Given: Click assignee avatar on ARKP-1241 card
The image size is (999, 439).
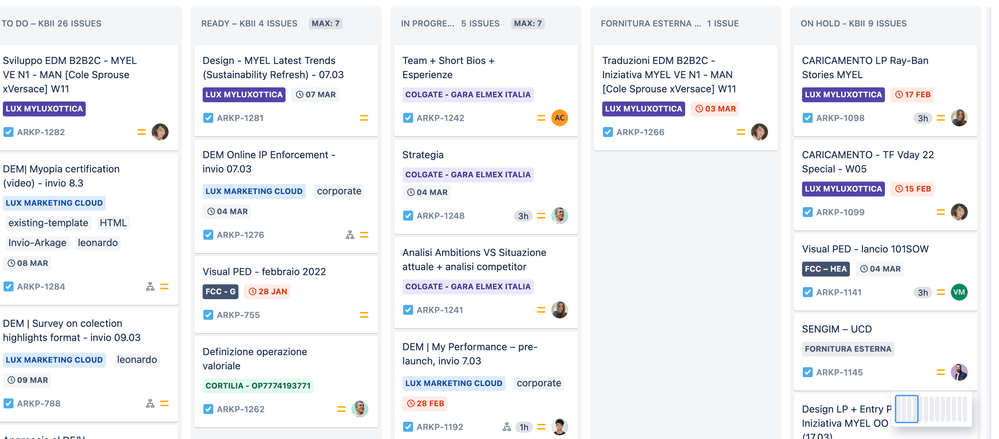Looking at the screenshot, I should (x=559, y=310).
